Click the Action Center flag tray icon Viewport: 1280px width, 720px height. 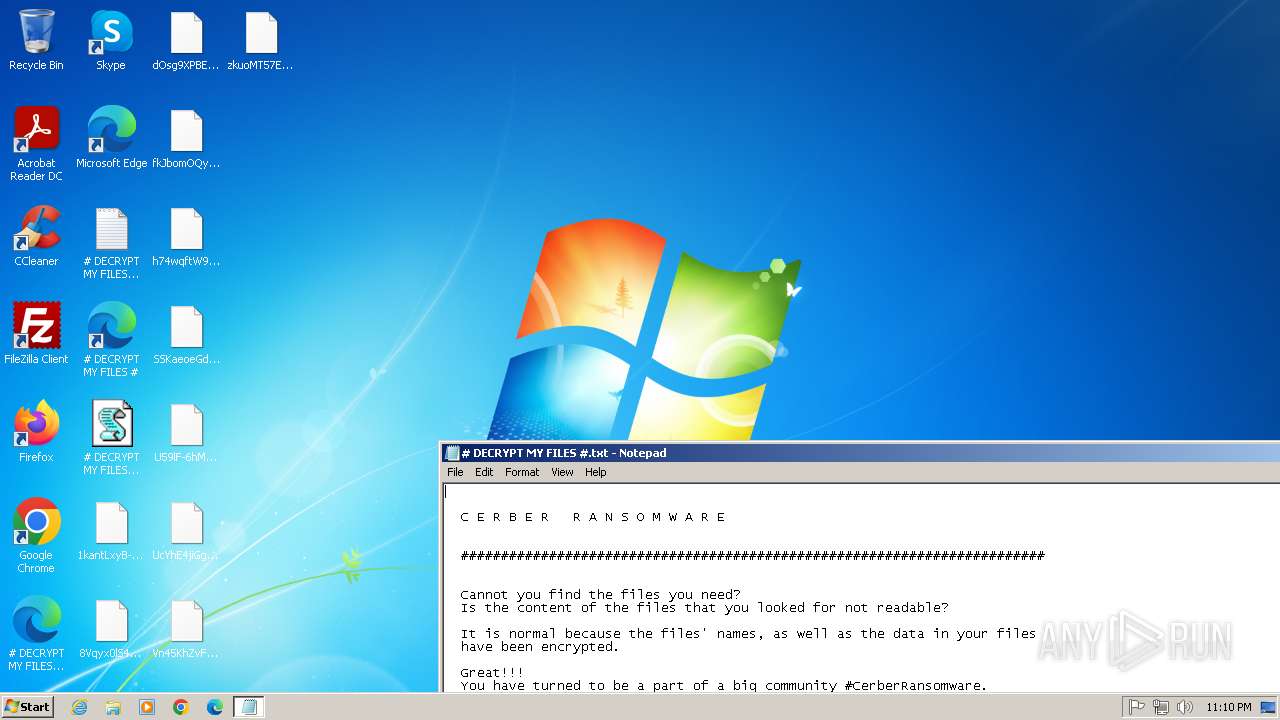(1137, 707)
